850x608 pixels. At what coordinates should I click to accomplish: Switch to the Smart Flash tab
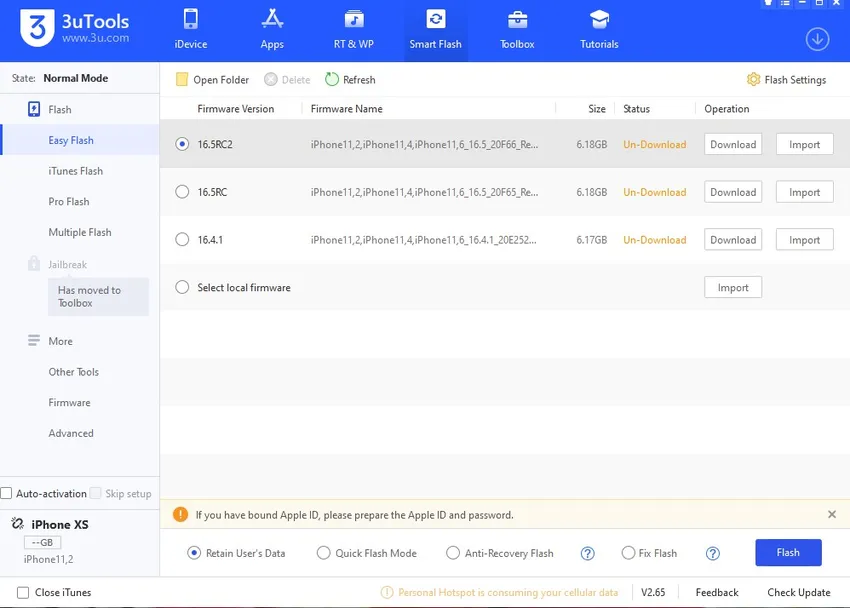tap(435, 29)
